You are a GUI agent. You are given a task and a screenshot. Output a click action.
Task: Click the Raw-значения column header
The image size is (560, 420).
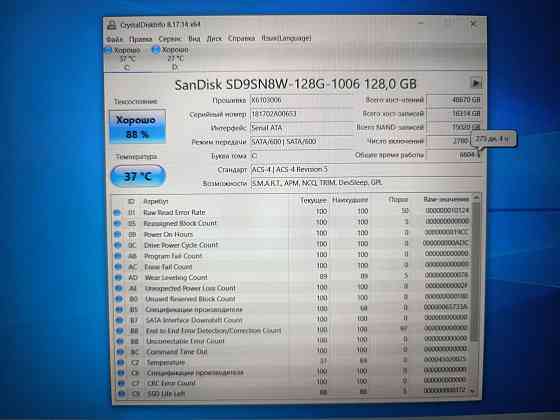point(446,199)
